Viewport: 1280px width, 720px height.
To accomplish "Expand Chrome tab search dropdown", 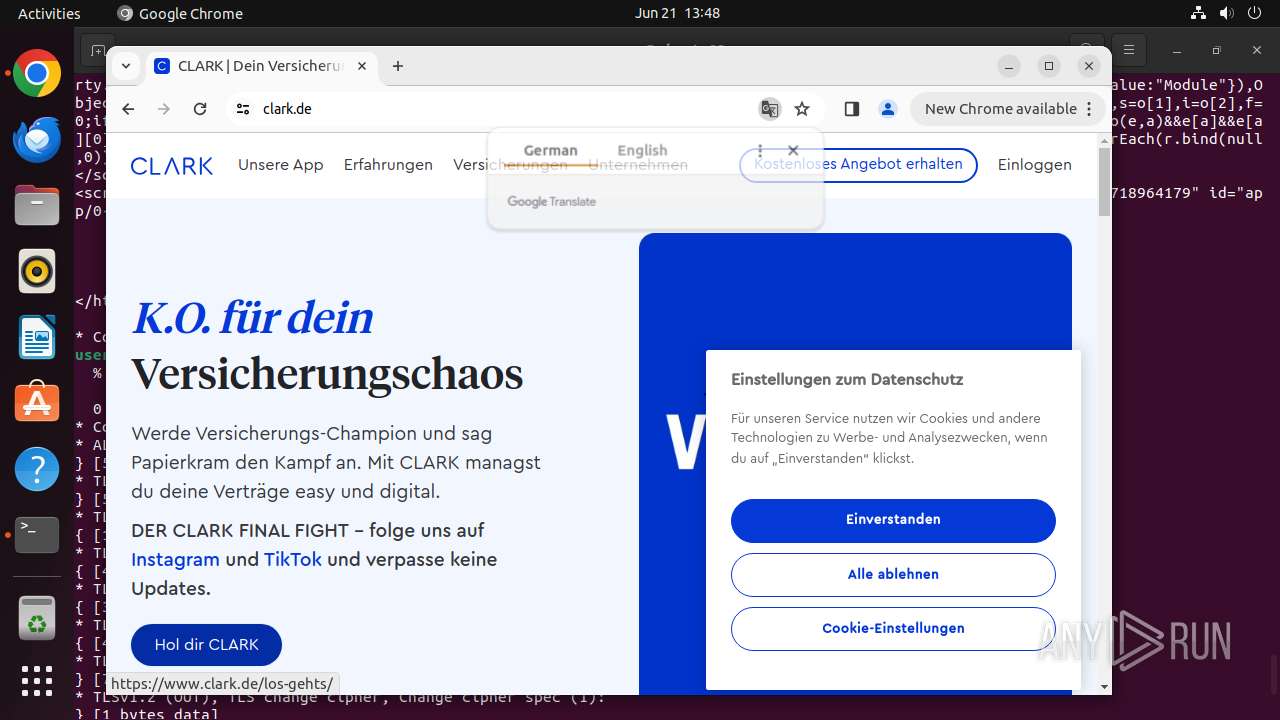I will pos(126,66).
